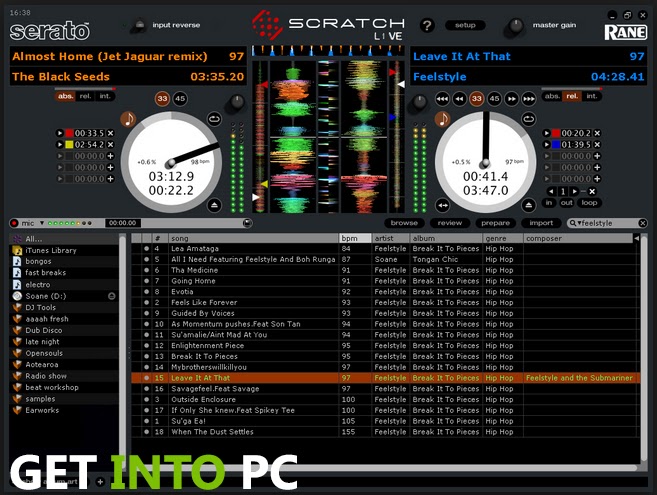657x495 pixels.
Task: Open the review tab
Action: pos(450,223)
